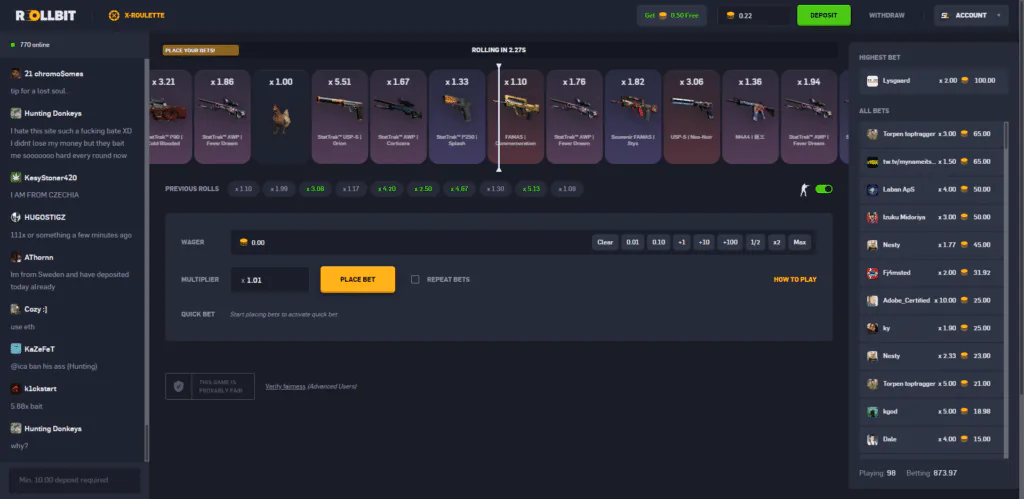
Task: Double the wager with x2 button
Action: pos(776,242)
